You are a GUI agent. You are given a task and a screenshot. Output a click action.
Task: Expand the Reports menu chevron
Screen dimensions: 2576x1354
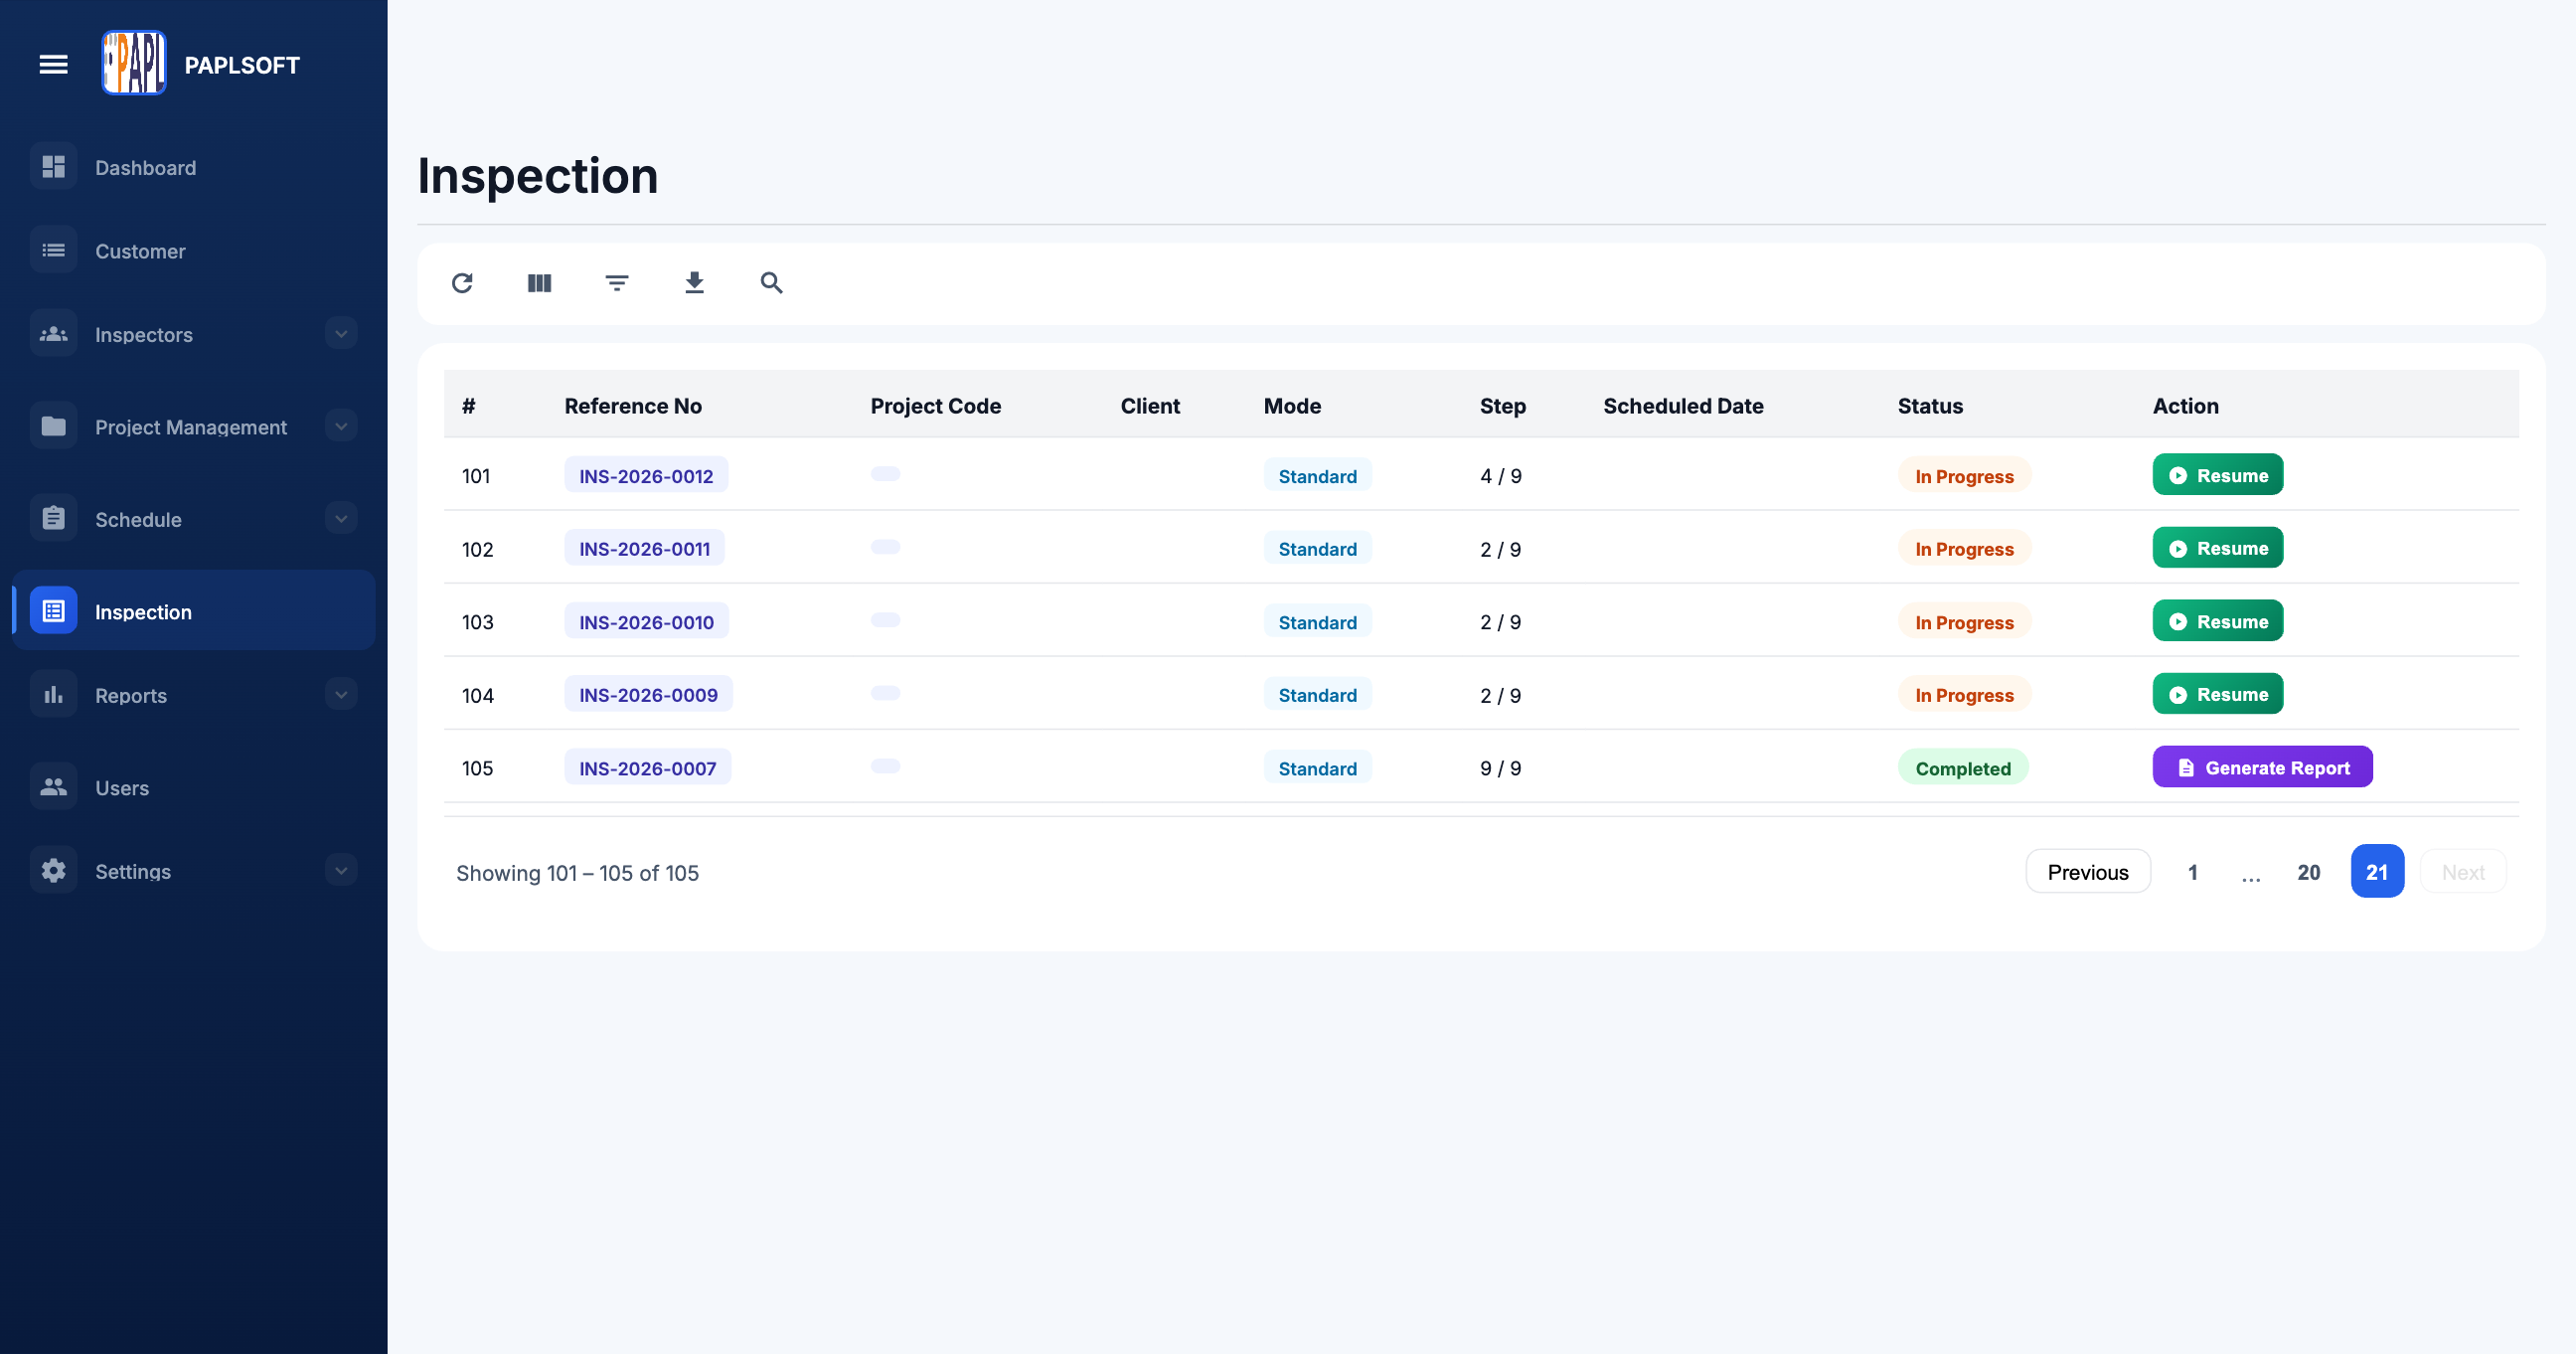point(341,695)
